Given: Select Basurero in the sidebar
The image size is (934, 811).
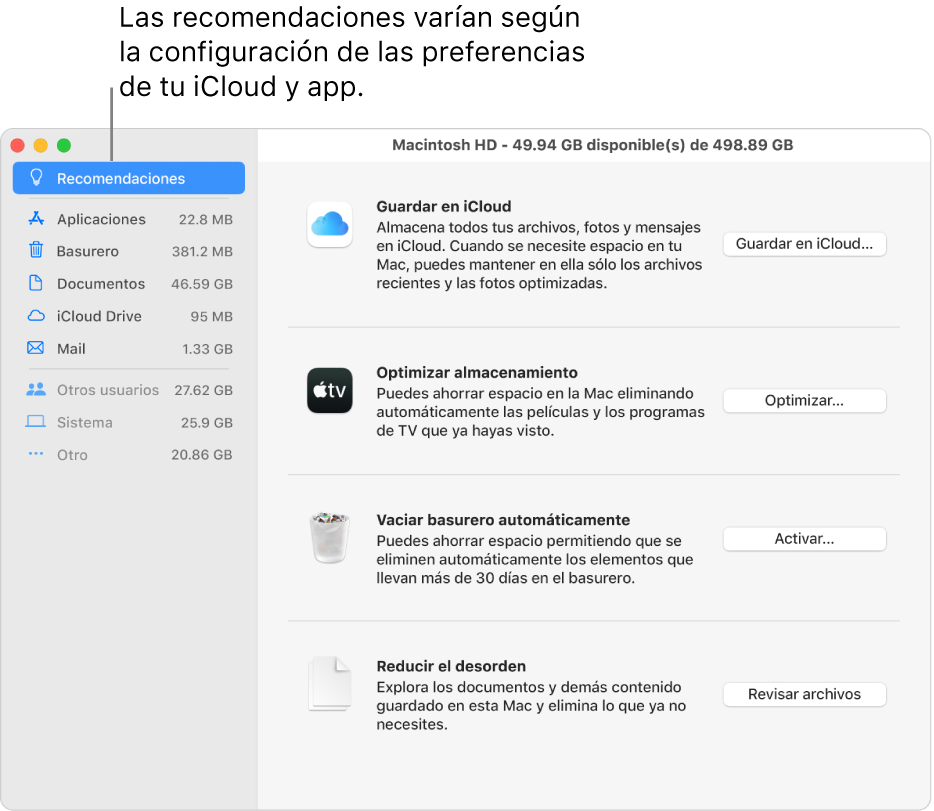Looking at the screenshot, I should pyautogui.click(x=129, y=251).
